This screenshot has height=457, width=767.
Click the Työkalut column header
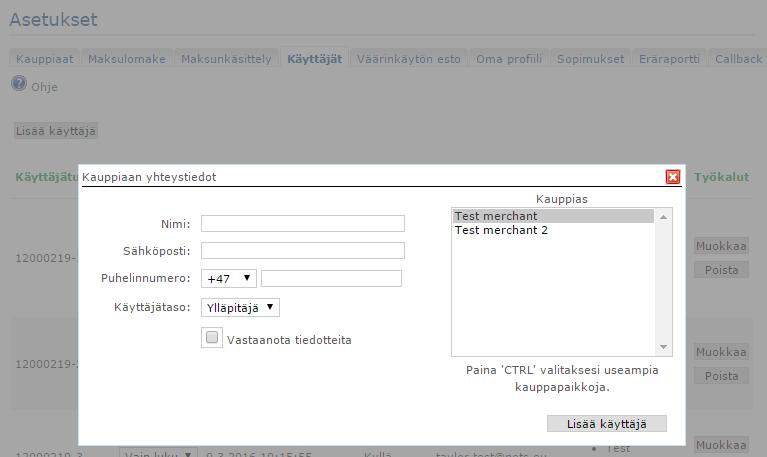click(x=721, y=177)
